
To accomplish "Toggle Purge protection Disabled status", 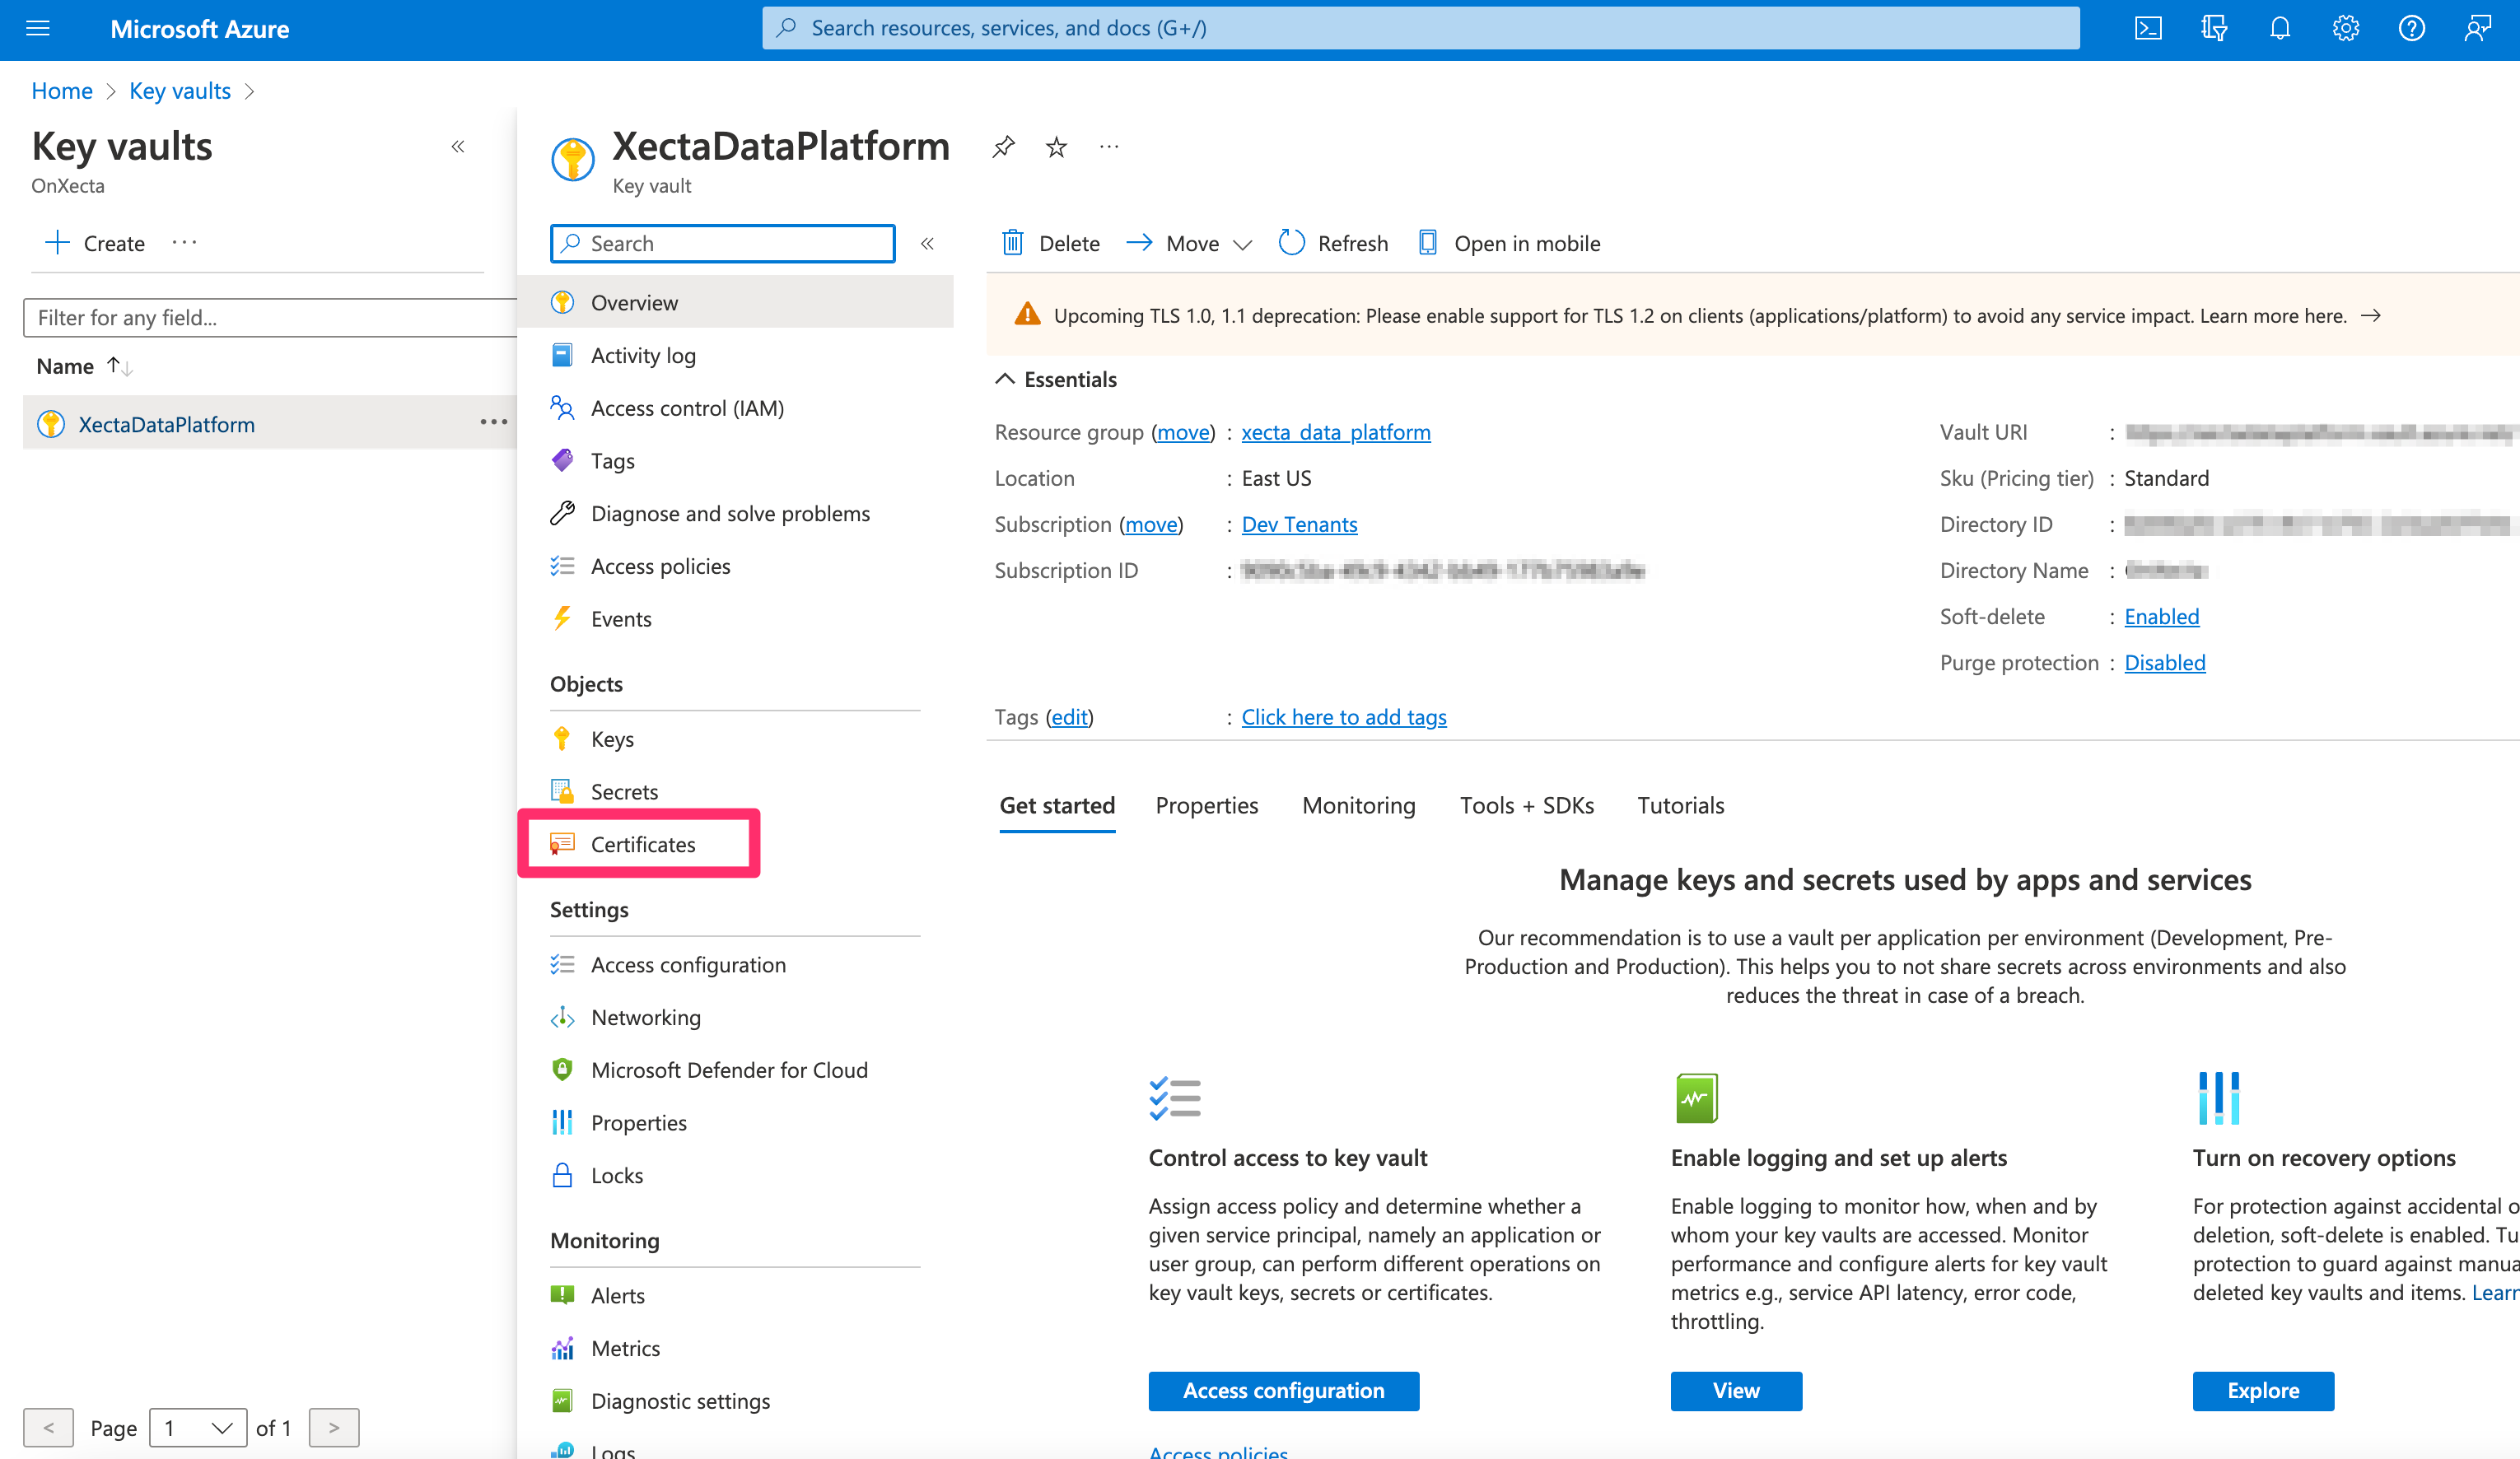I will click(2164, 662).
